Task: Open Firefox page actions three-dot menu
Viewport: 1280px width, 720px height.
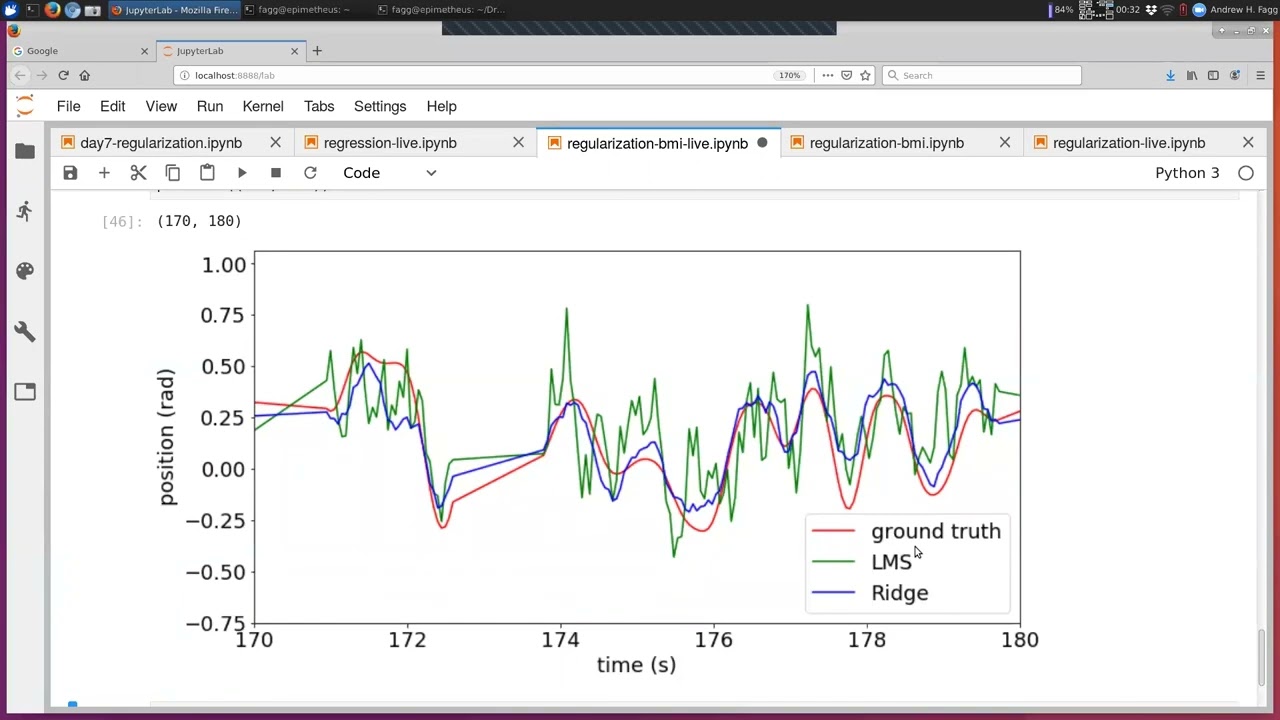Action: [827, 75]
